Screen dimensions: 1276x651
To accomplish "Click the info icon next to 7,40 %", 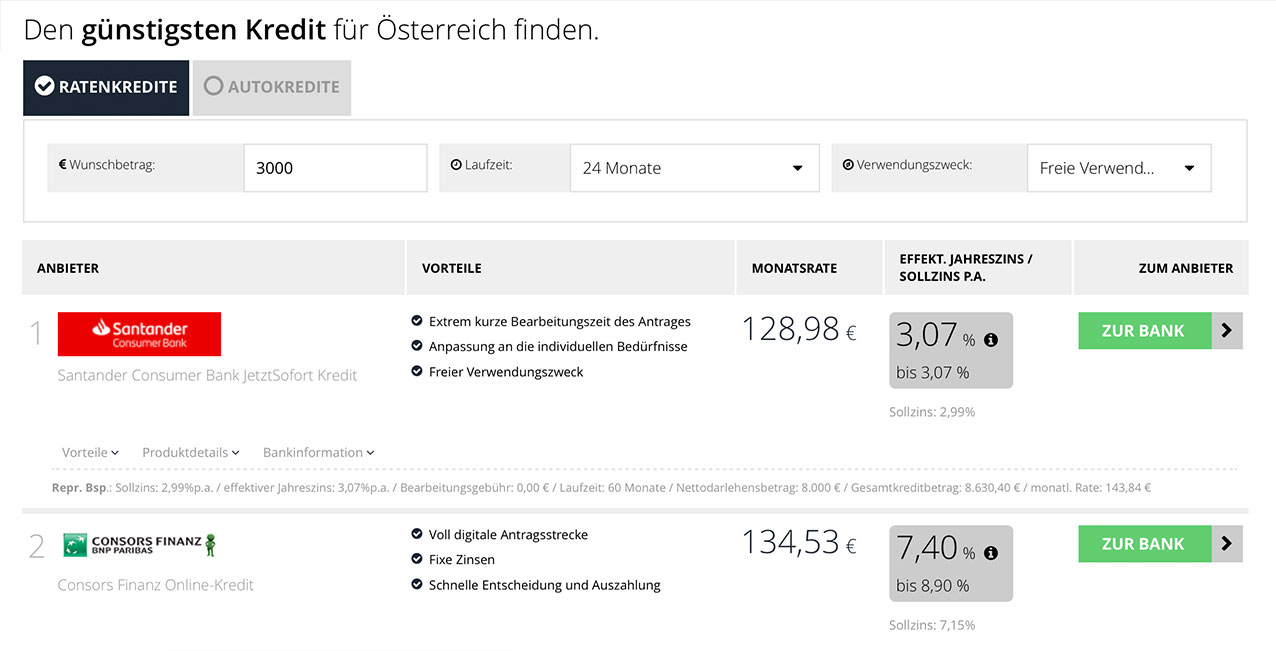I will click(991, 553).
